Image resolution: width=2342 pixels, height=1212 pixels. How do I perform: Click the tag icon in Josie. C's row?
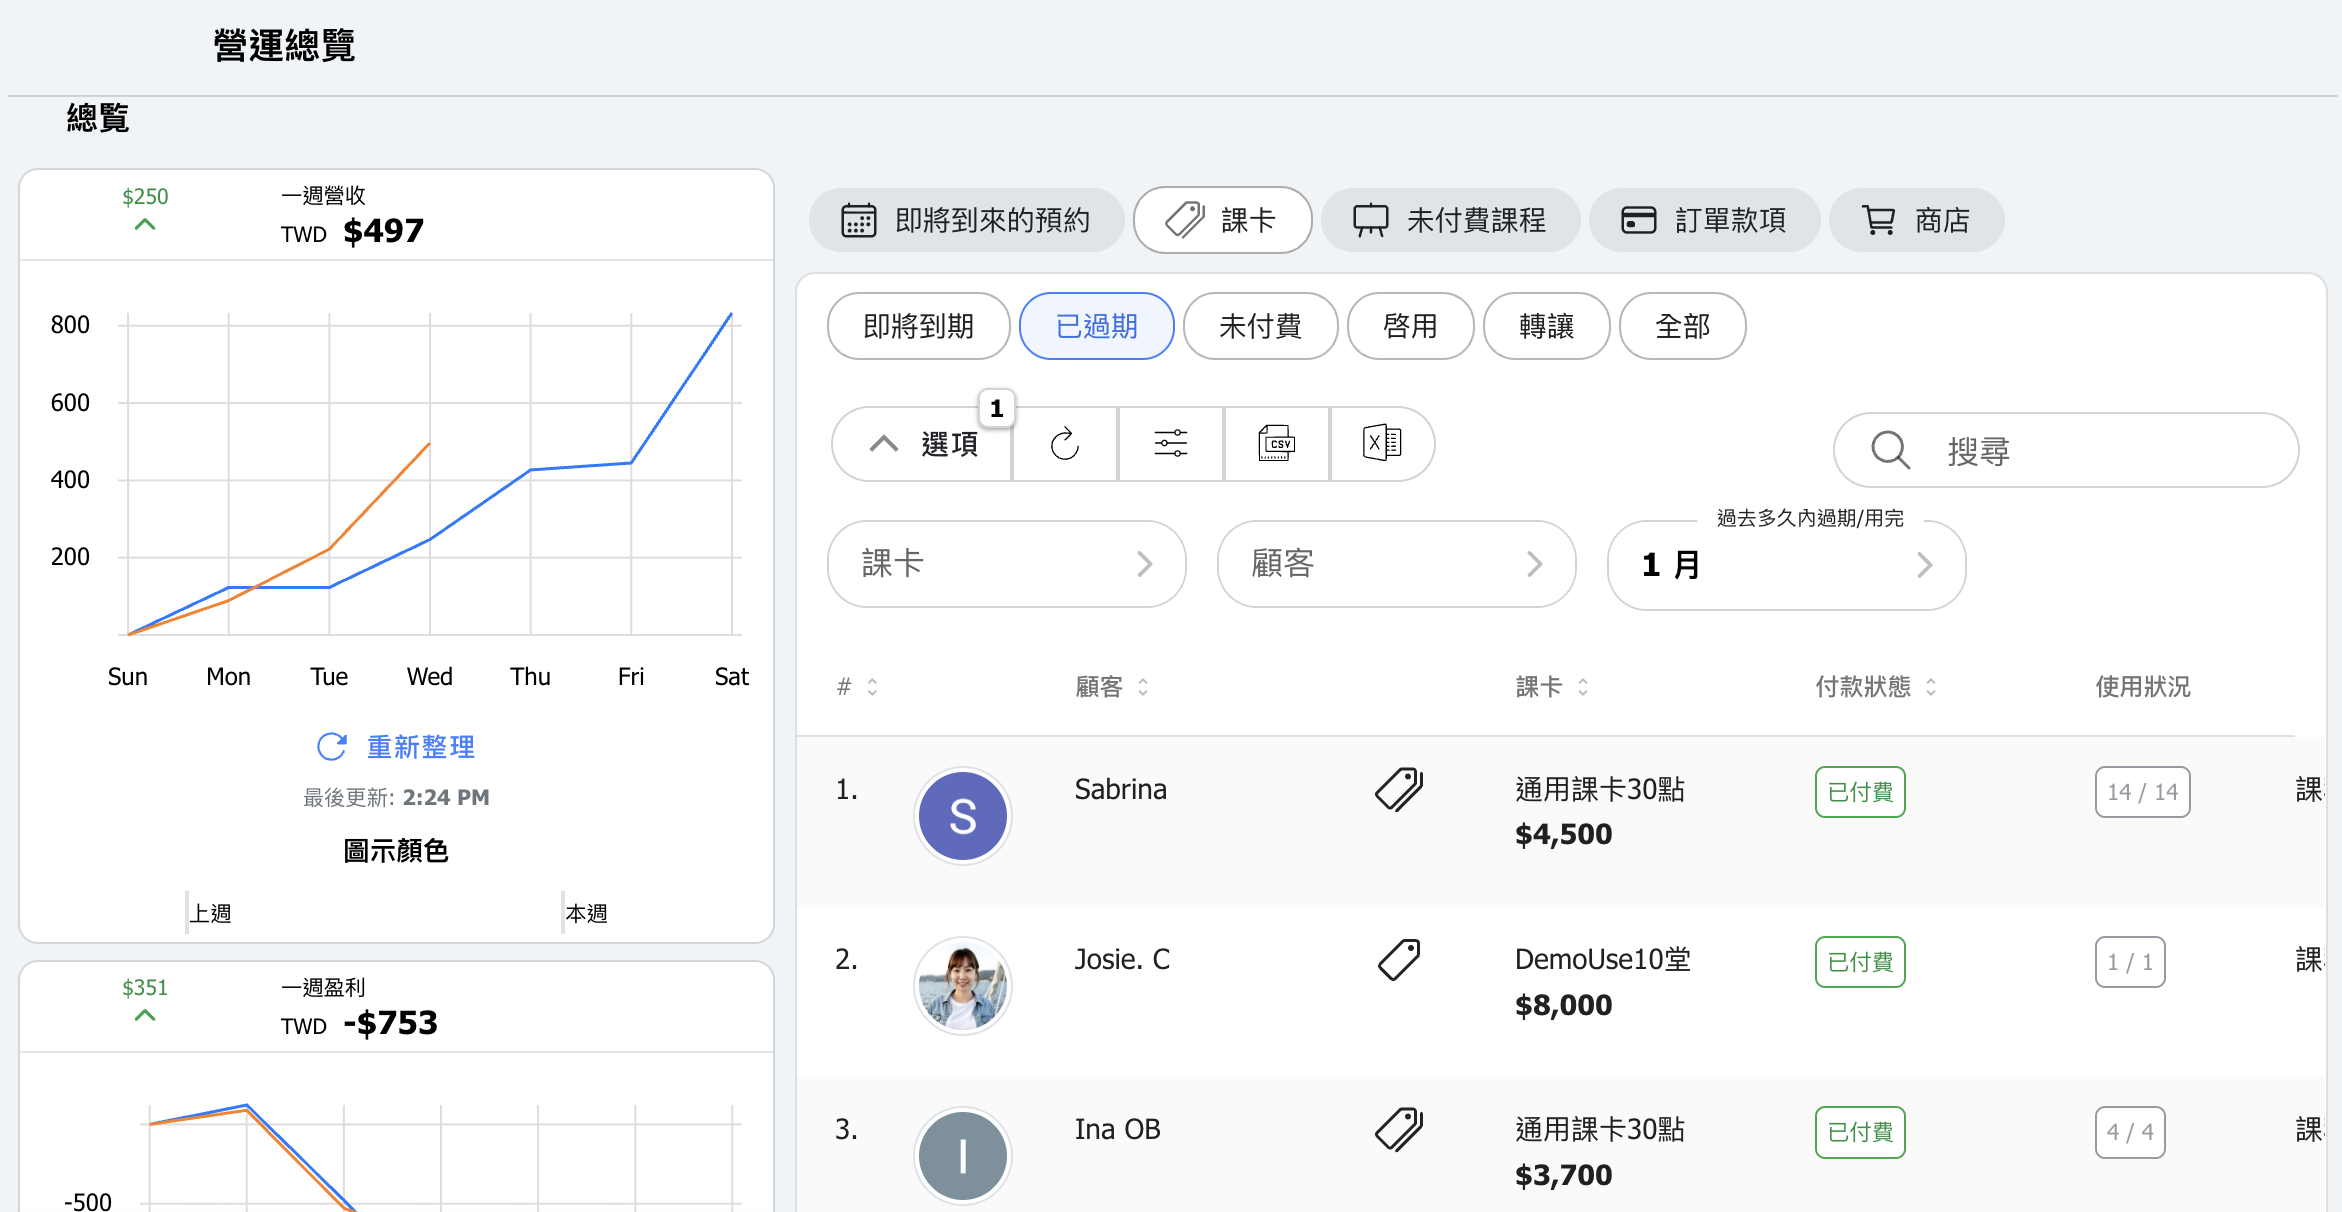(x=1399, y=960)
